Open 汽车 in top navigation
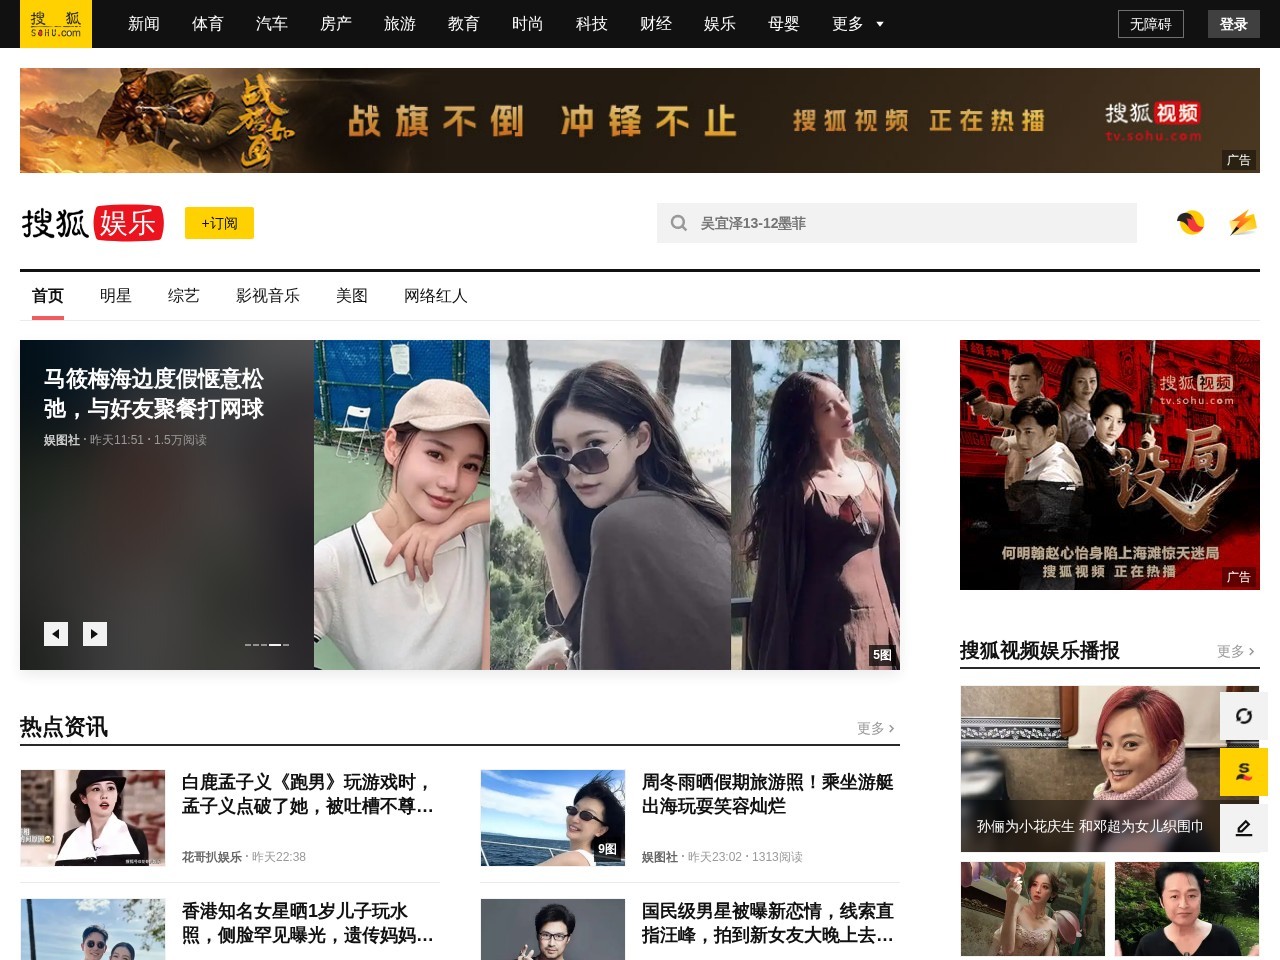Viewport: 1280px width, 960px height. [272, 24]
